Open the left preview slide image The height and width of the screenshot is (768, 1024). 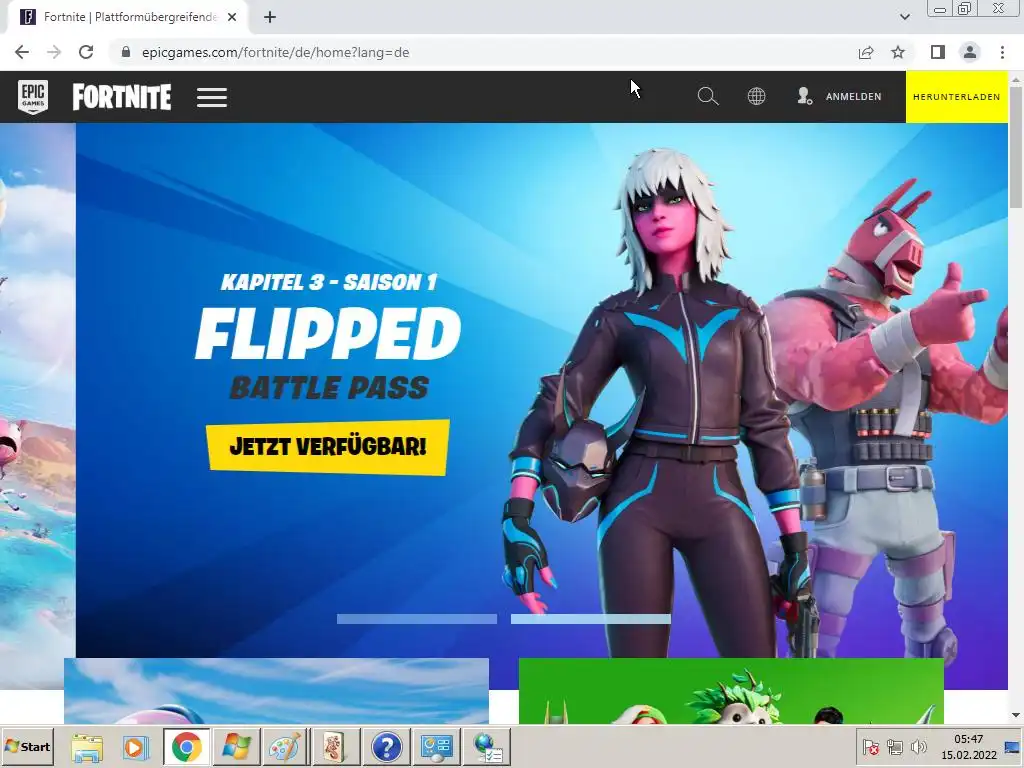tap(37, 405)
